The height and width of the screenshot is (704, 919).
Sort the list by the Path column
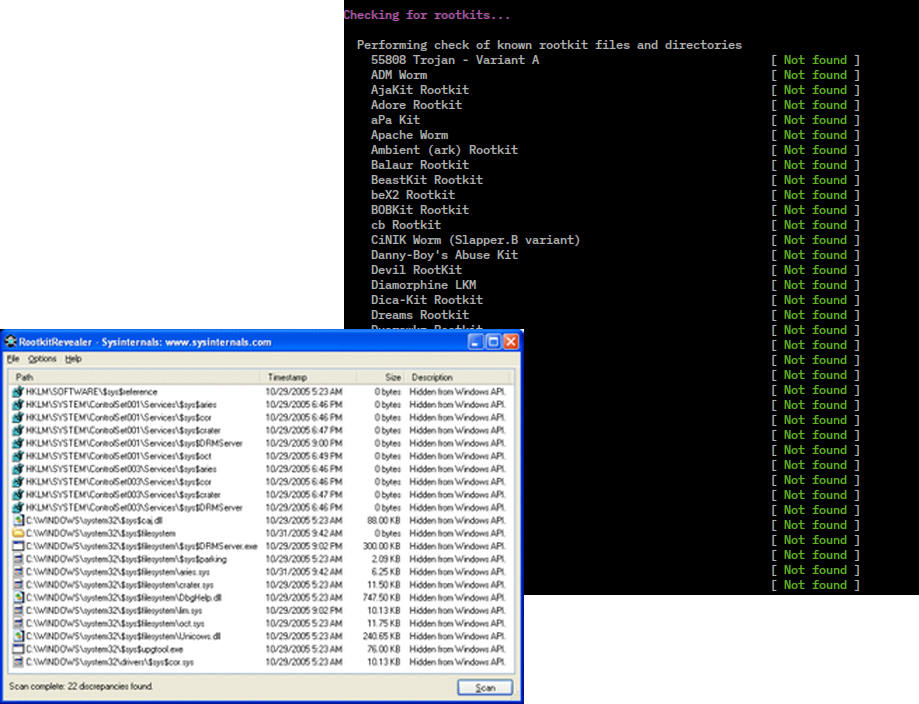[x=135, y=377]
